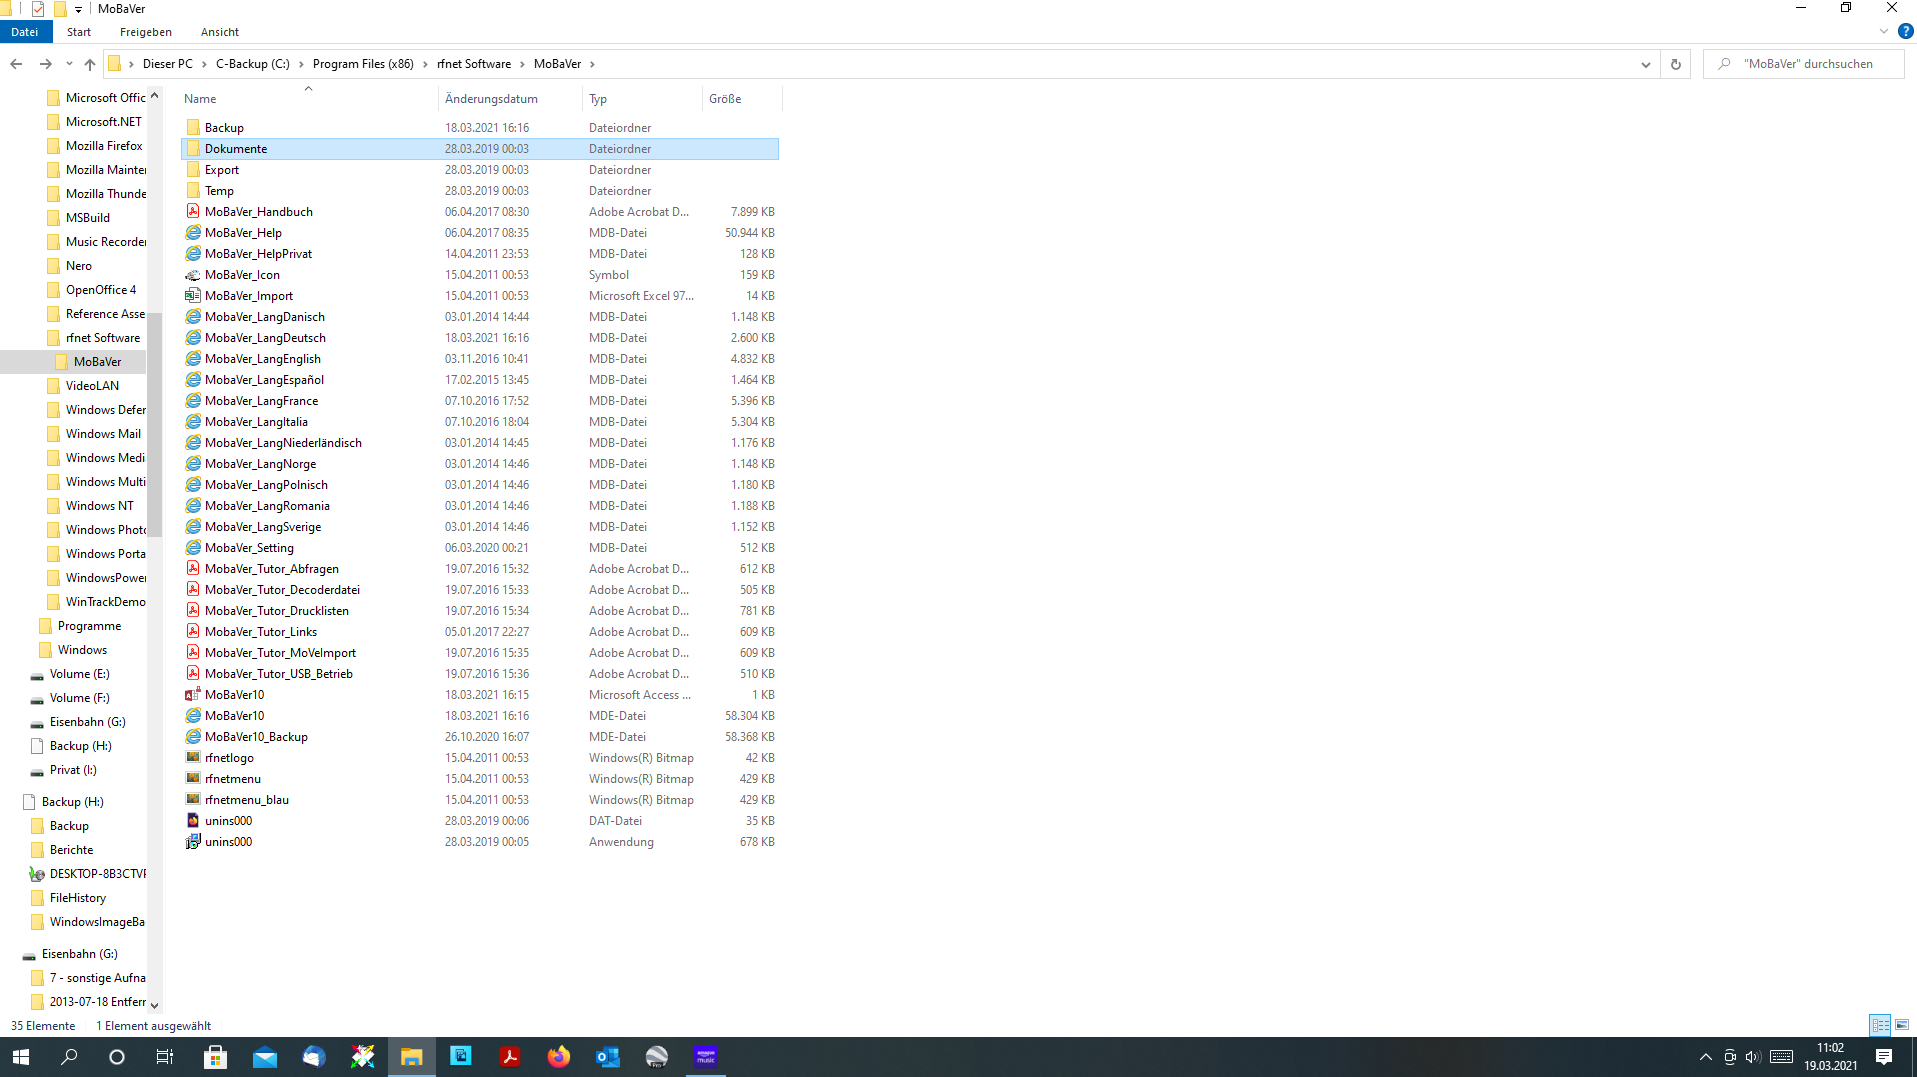
Task: Switch to details view layout icon
Action: coord(1880,1025)
